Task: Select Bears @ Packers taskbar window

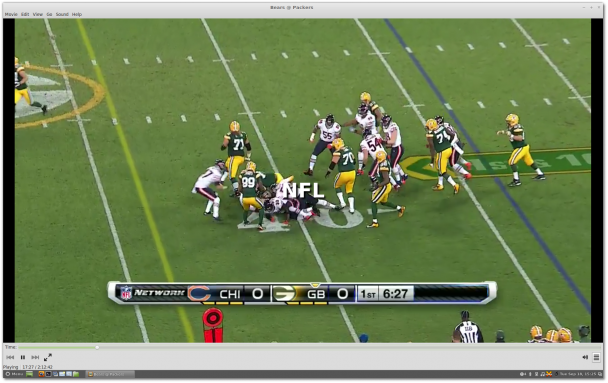Action: pyautogui.click(x=111, y=374)
